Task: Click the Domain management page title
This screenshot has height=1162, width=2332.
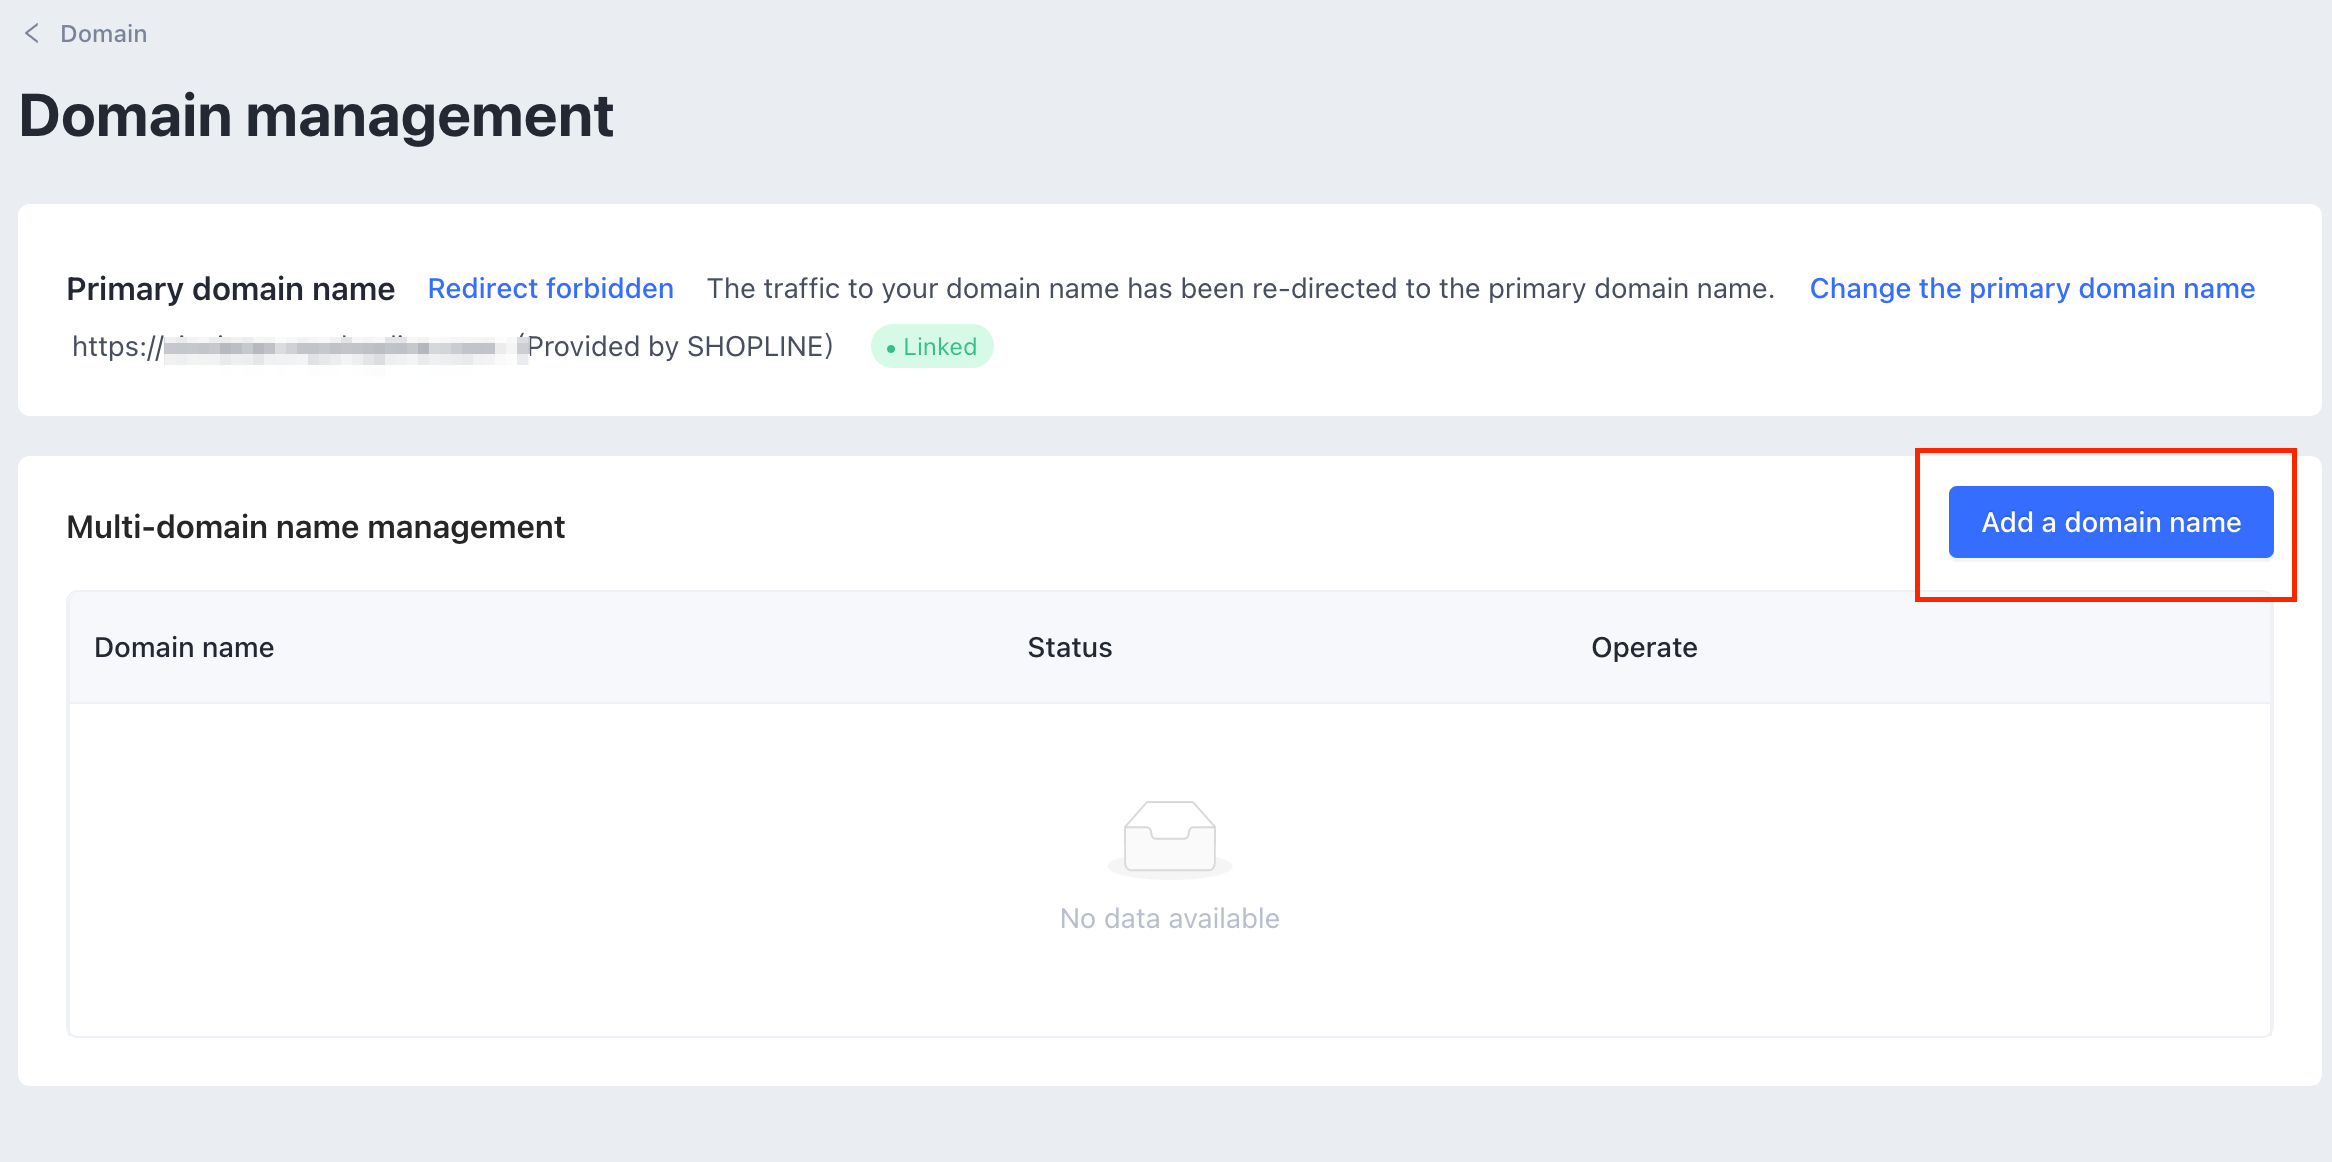Action: click(316, 116)
